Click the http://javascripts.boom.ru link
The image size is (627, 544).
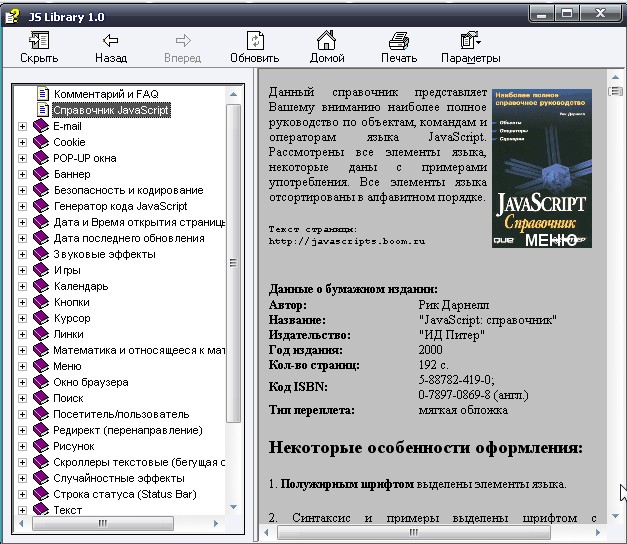pos(347,241)
